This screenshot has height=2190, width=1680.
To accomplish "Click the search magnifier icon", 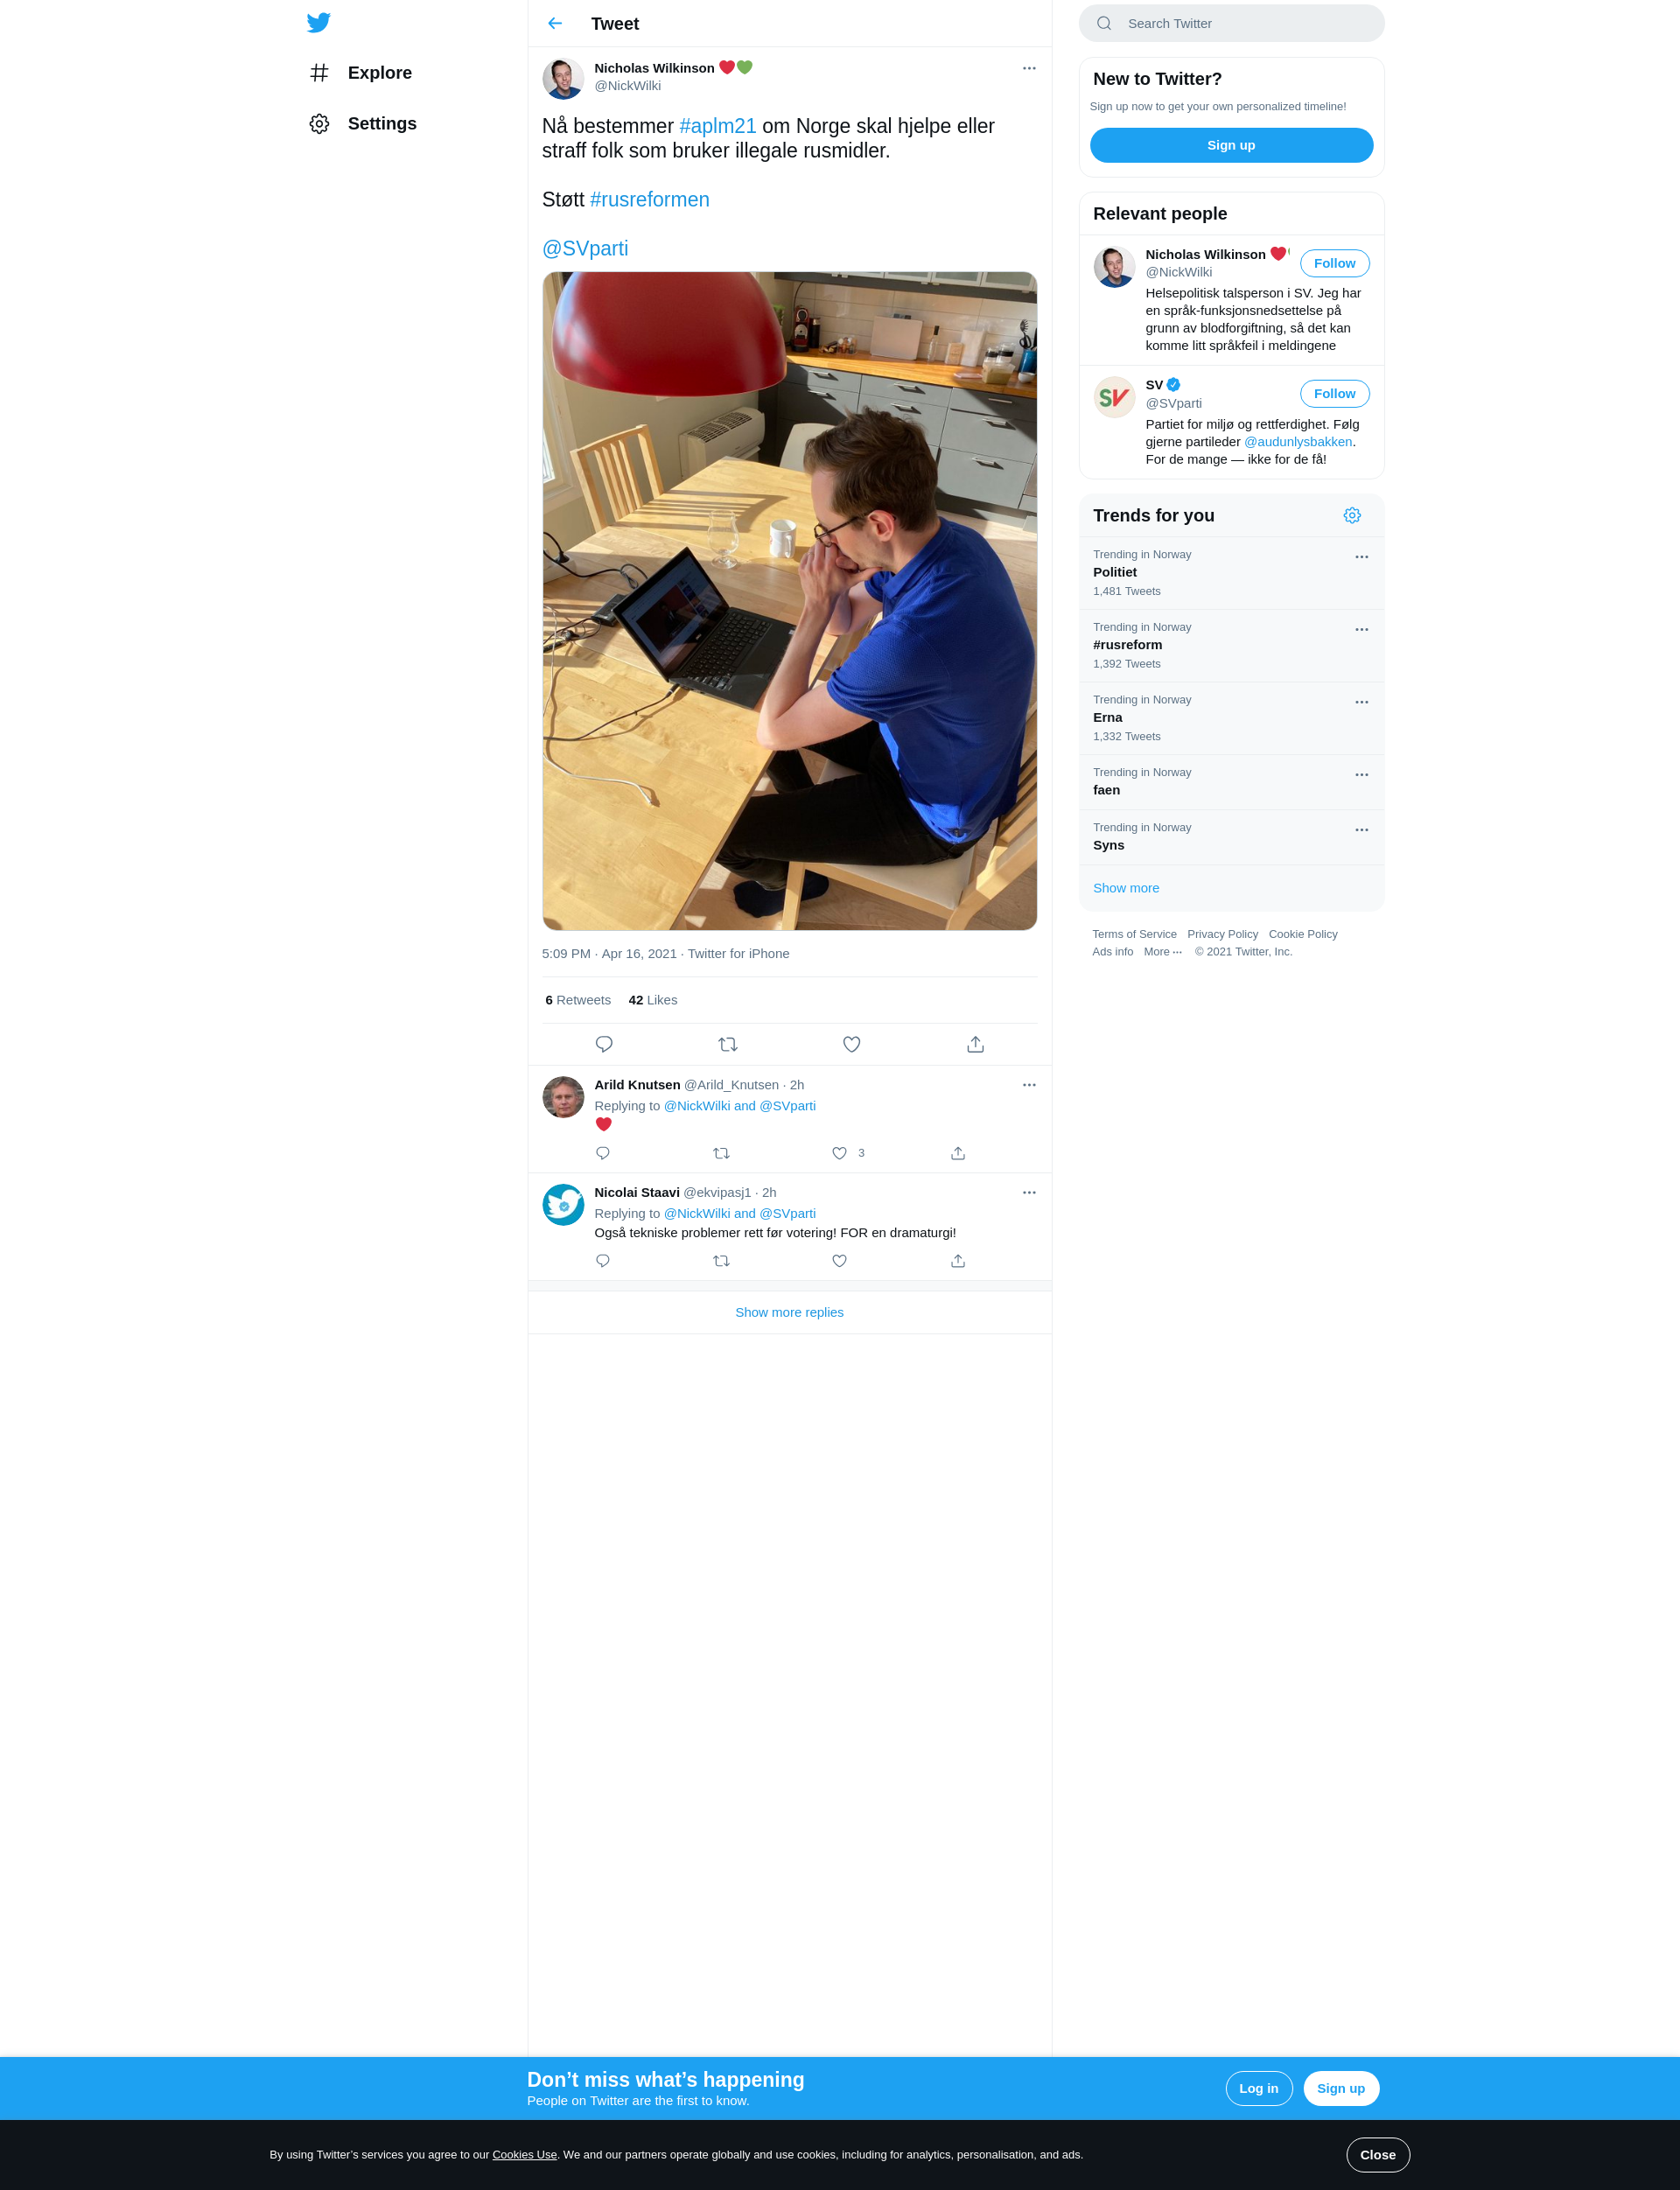I will (1104, 23).
